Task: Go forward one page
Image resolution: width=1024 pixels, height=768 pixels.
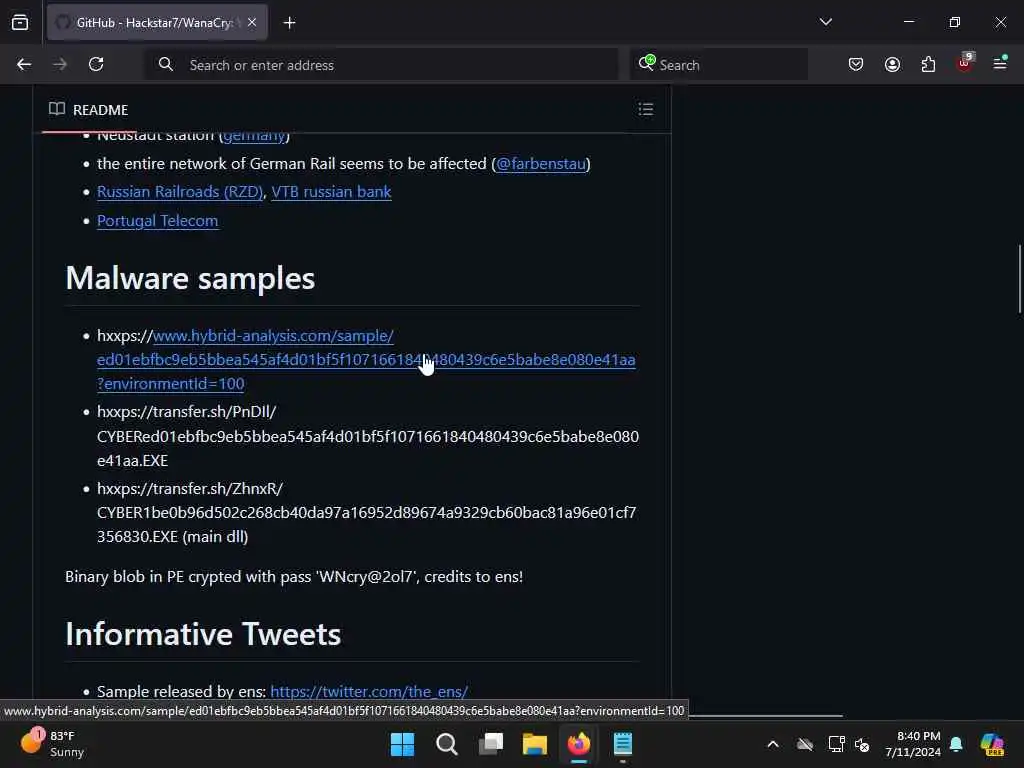Action: 60,65
